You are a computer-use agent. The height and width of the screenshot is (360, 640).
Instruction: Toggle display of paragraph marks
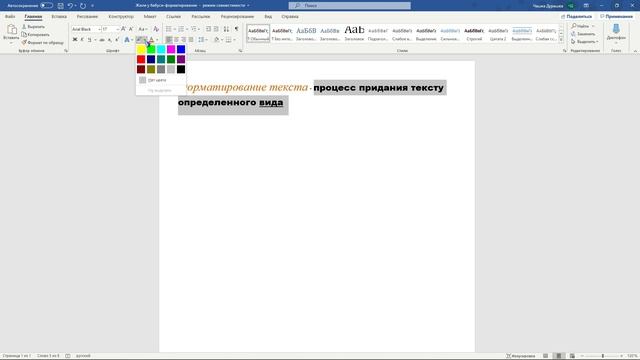coord(236,29)
